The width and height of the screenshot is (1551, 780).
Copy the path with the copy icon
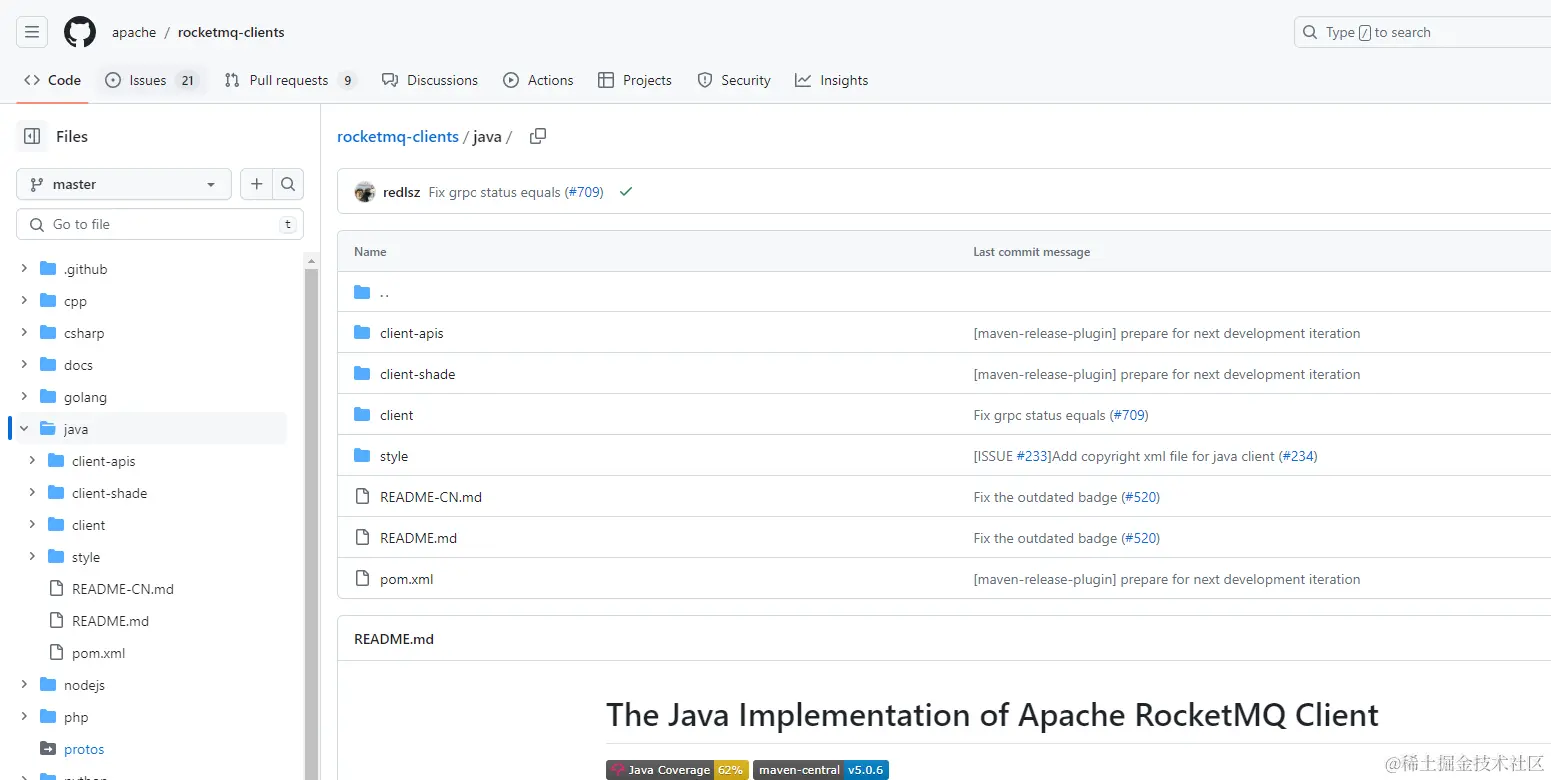(x=538, y=136)
